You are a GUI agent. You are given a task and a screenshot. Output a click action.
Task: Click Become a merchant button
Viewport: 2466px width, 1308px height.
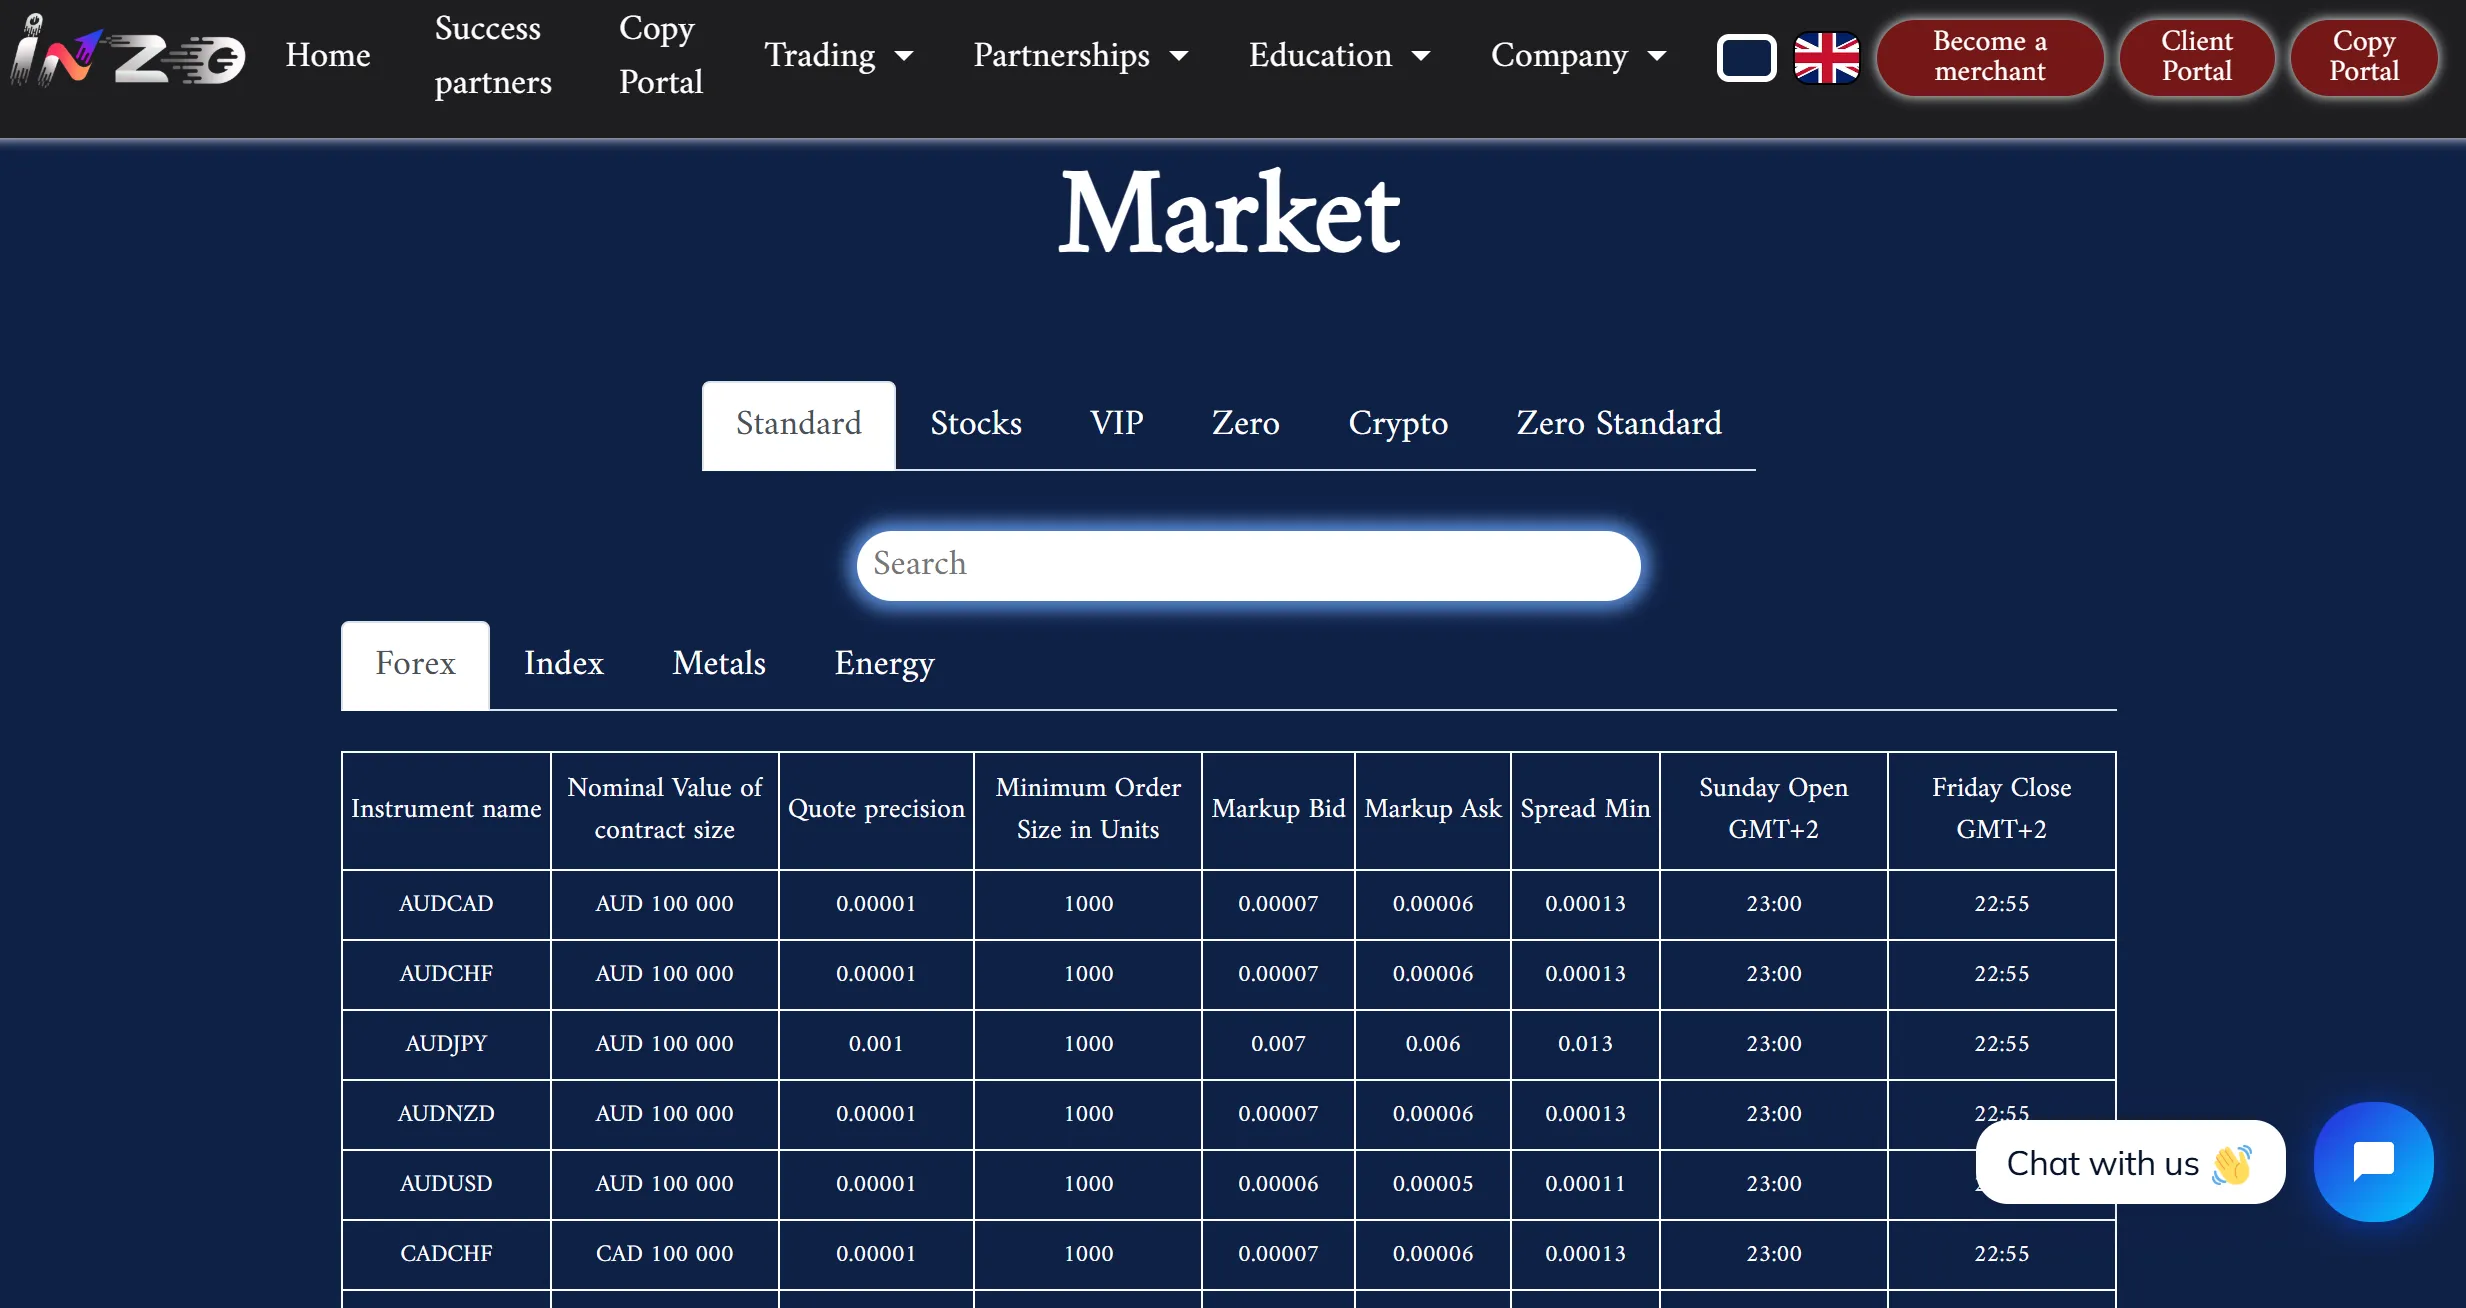(x=1990, y=57)
